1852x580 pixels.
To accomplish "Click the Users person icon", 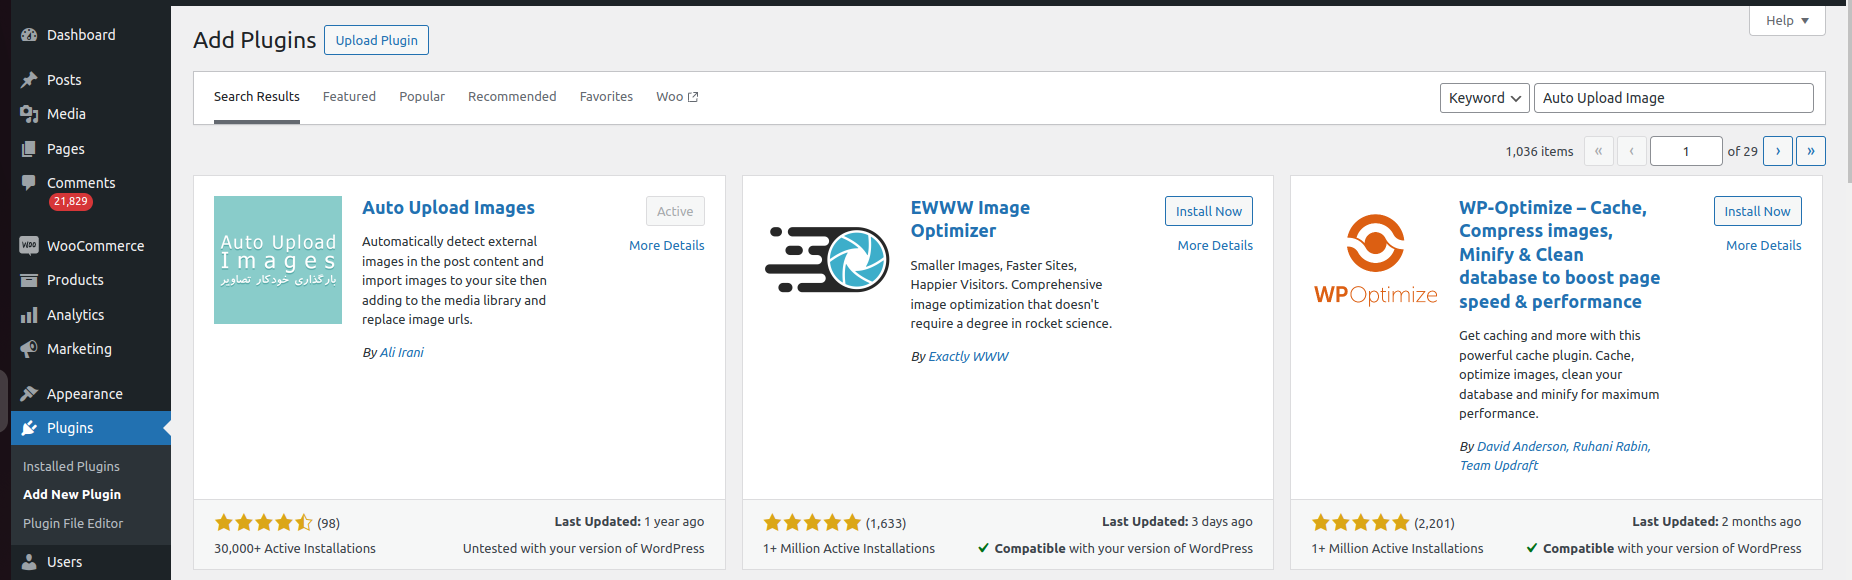I will point(29,562).
